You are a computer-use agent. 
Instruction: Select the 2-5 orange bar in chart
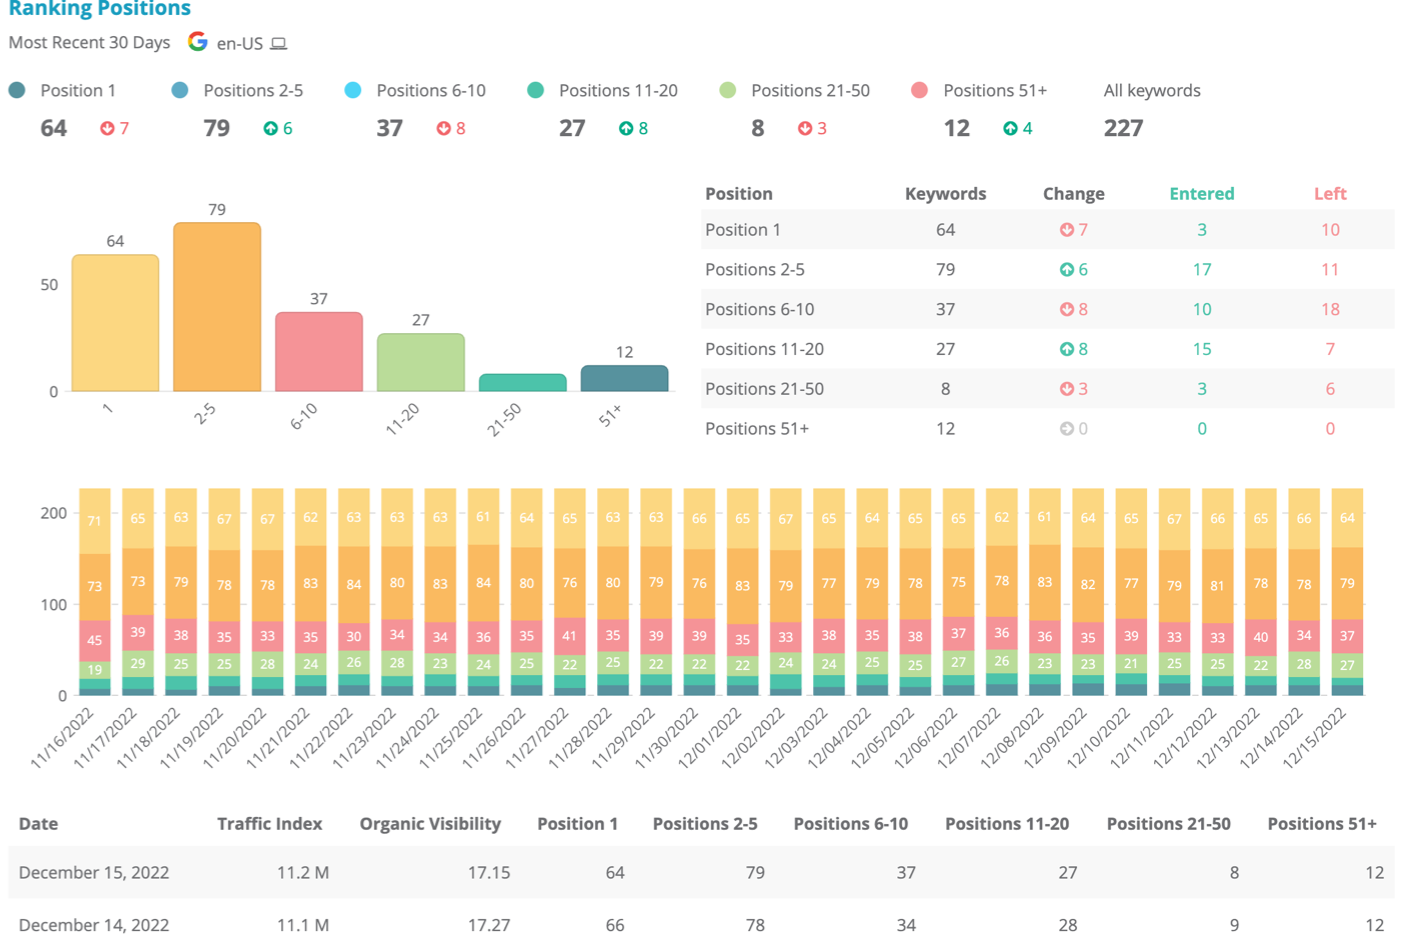pyautogui.click(x=217, y=310)
